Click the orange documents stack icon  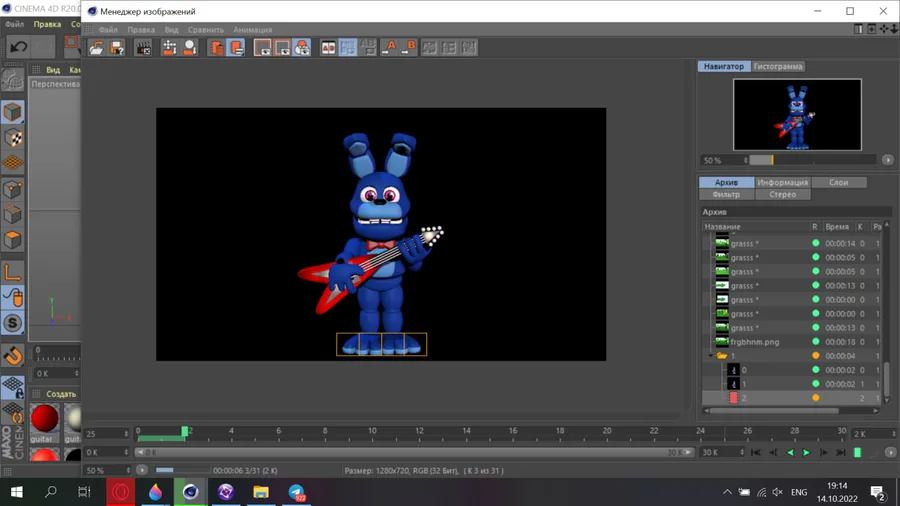click(216, 48)
